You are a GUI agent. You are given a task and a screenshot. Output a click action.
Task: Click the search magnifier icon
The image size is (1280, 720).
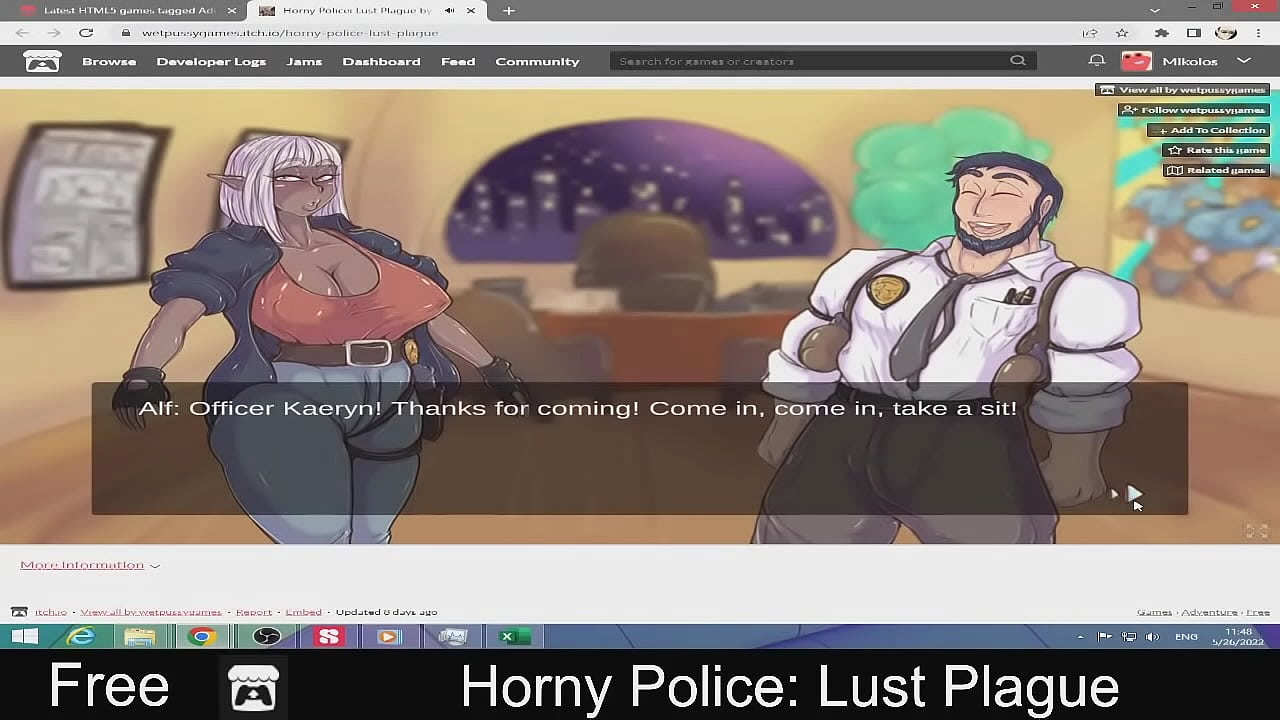click(1018, 61)
